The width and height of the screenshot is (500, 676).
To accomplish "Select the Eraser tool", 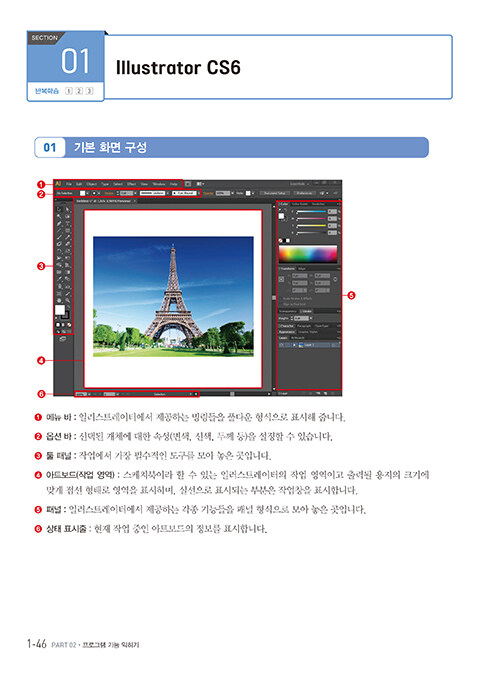I will tap(68, 244).
